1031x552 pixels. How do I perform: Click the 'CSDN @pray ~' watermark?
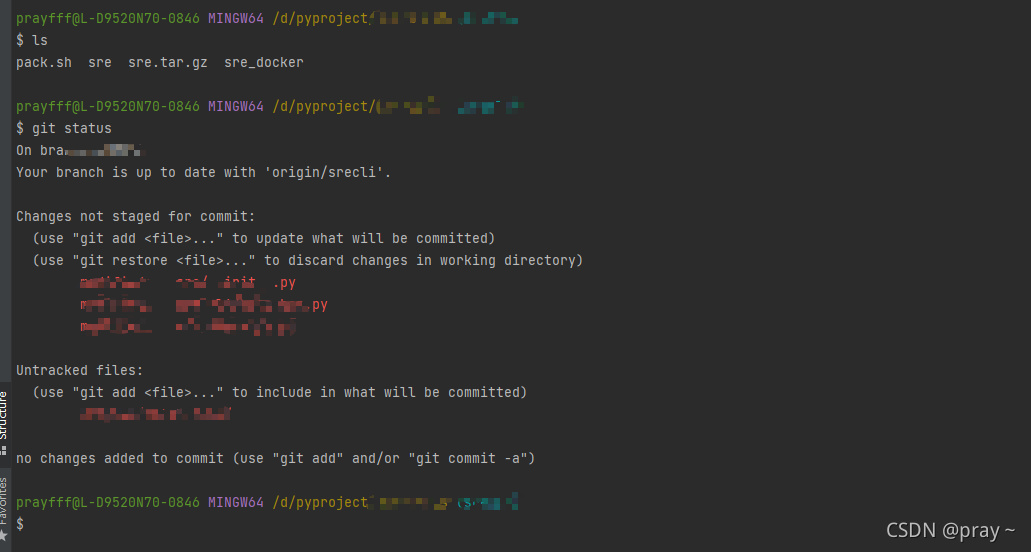[950, 530]
